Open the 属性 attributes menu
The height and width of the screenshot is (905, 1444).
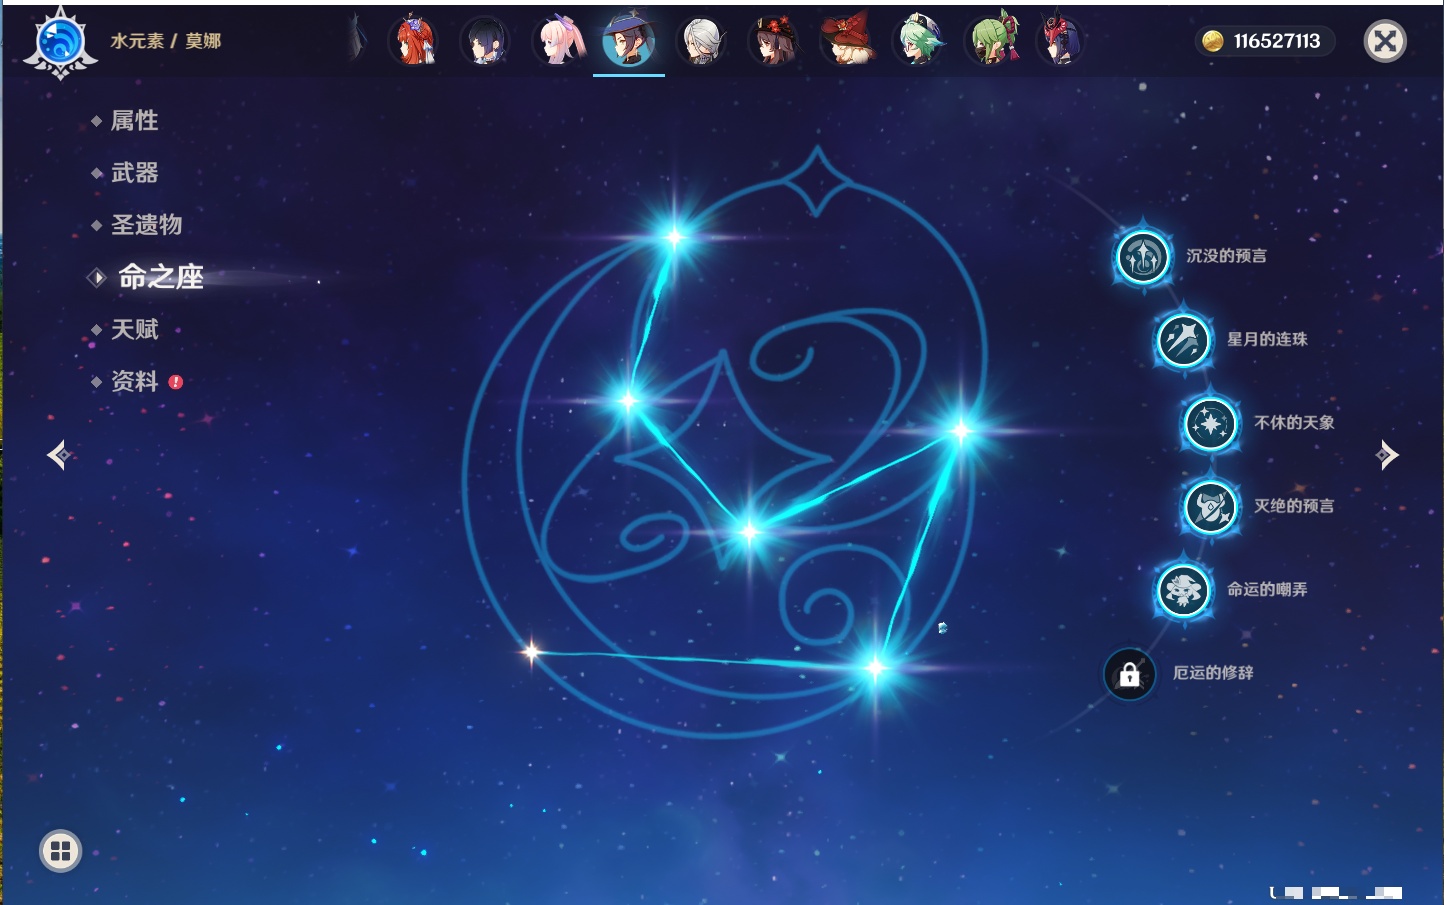(135, 121)
